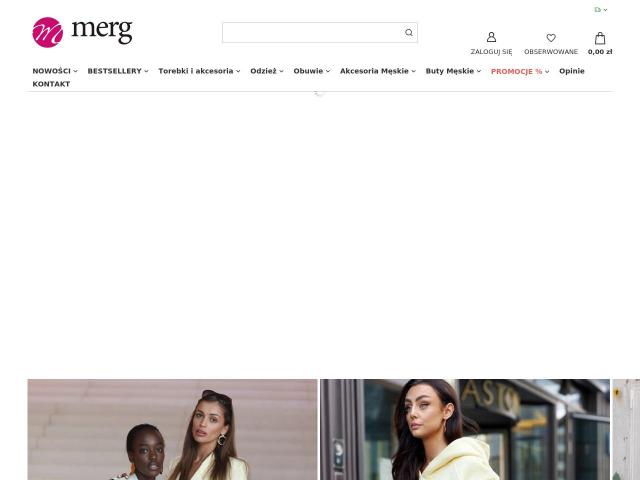Expand Torebki i akcesoria menu
The height and width of the screenshot is (480, 640).
[x=199, y=71]
